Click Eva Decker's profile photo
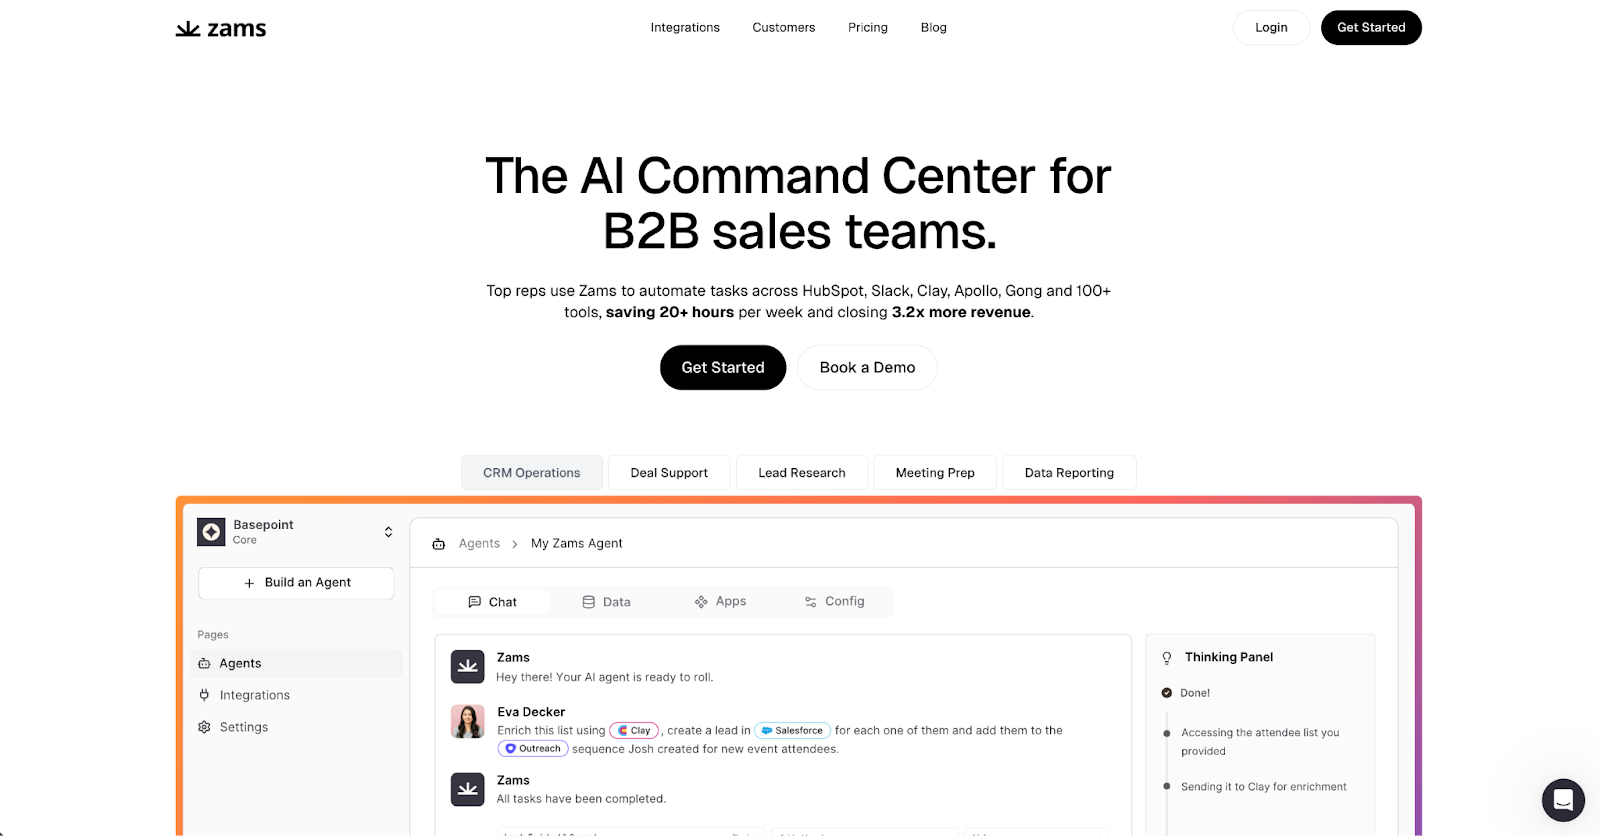The image size is (1600, 836). point(467,721)
